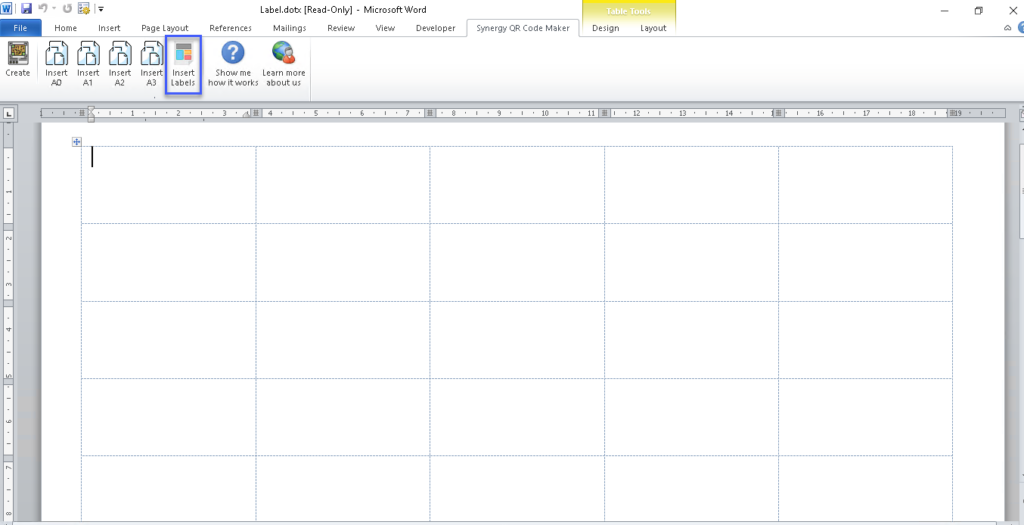Insert an A1 page template

88,64
